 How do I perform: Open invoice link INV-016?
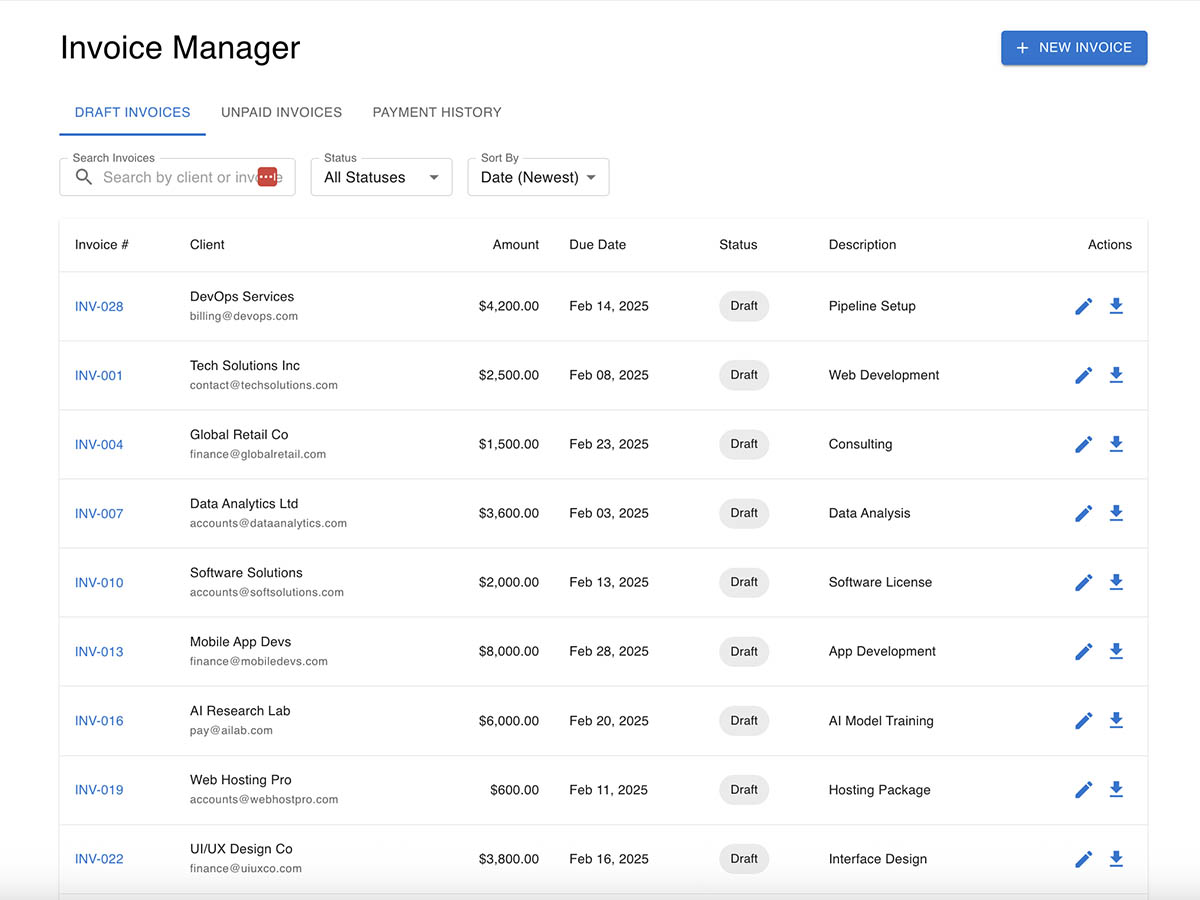(99, 720)
